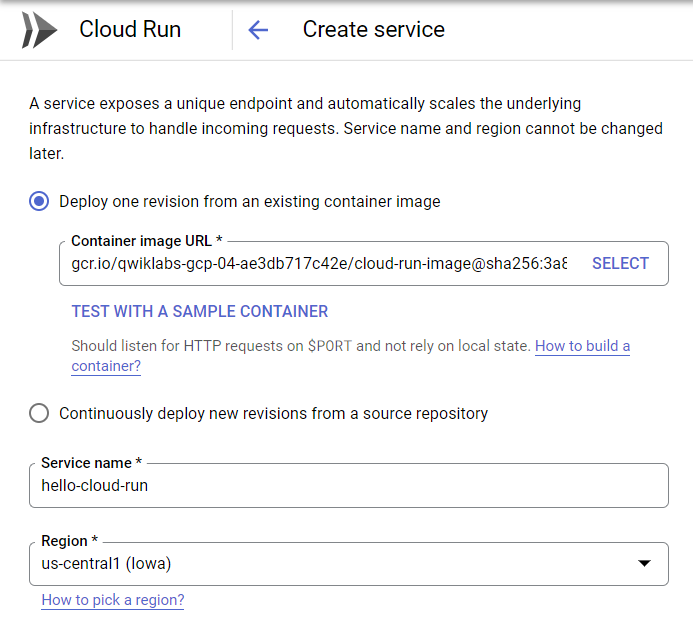Open the 'How to build a container?' link
This screenshot has height=637, width=693.
tap(582, 347)
